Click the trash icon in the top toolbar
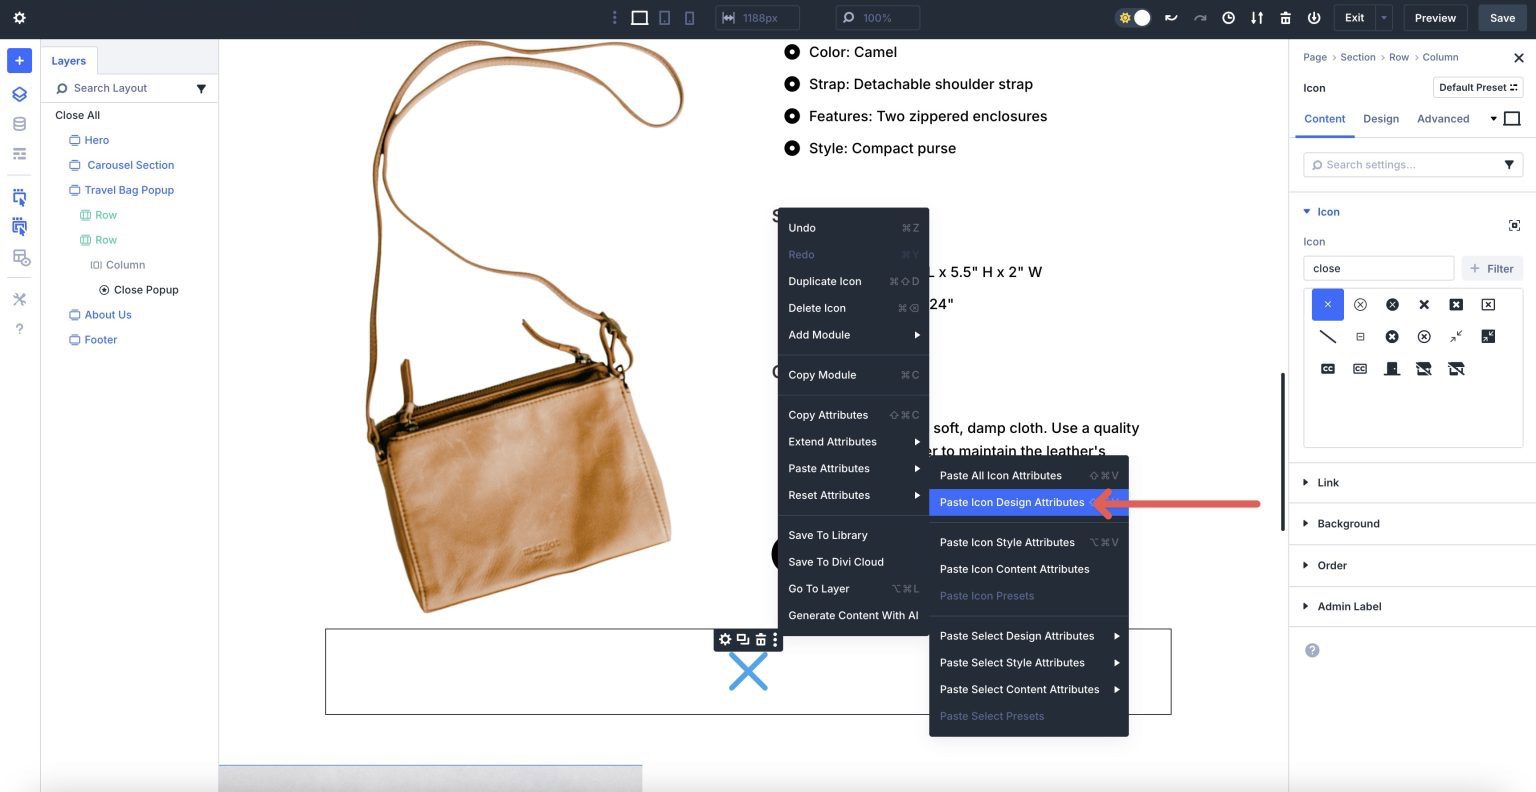This screenshot has height=792, width=1536. click(1285, 17)
